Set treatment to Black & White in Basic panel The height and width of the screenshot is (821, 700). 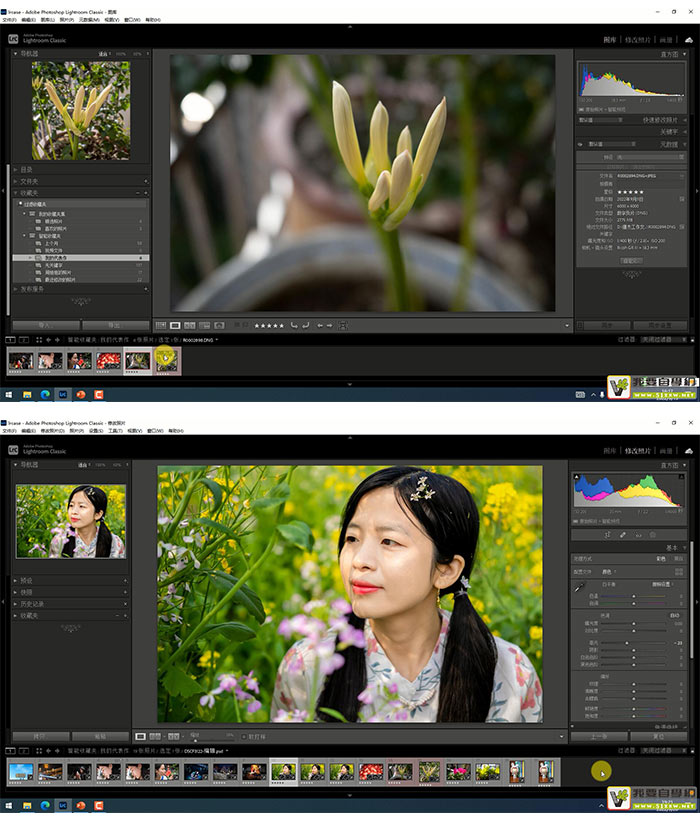678,559
